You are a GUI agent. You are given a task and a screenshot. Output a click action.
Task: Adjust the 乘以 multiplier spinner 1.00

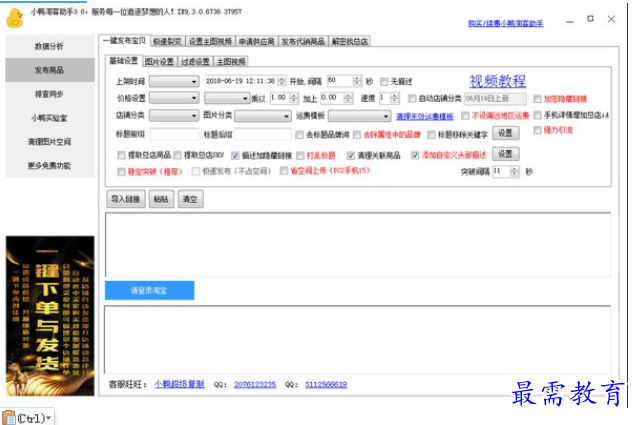(294, 98)
